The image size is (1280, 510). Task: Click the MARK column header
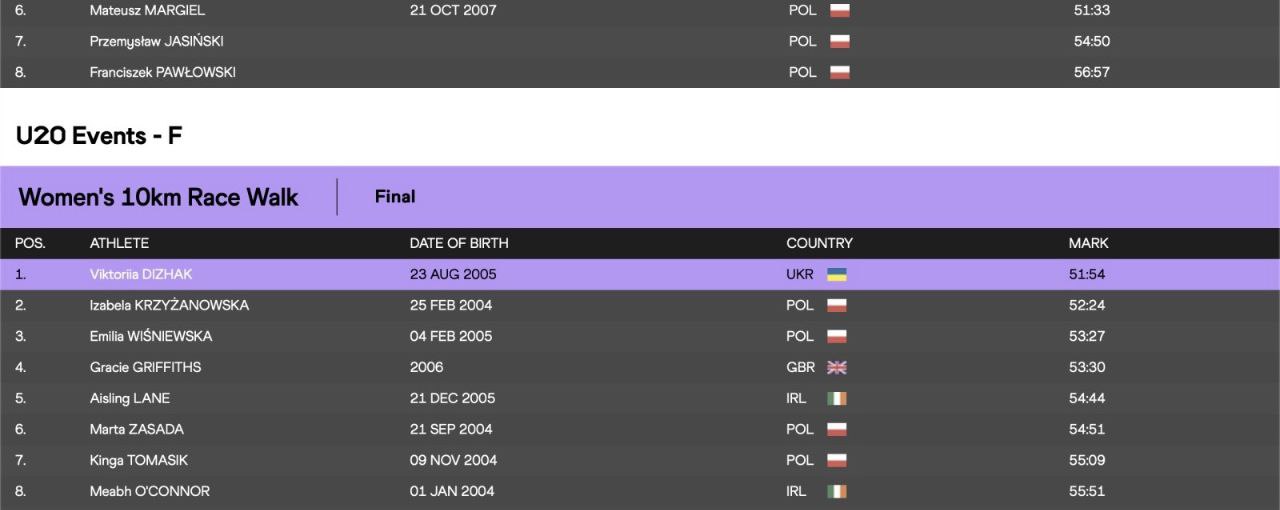(1088, 243)
